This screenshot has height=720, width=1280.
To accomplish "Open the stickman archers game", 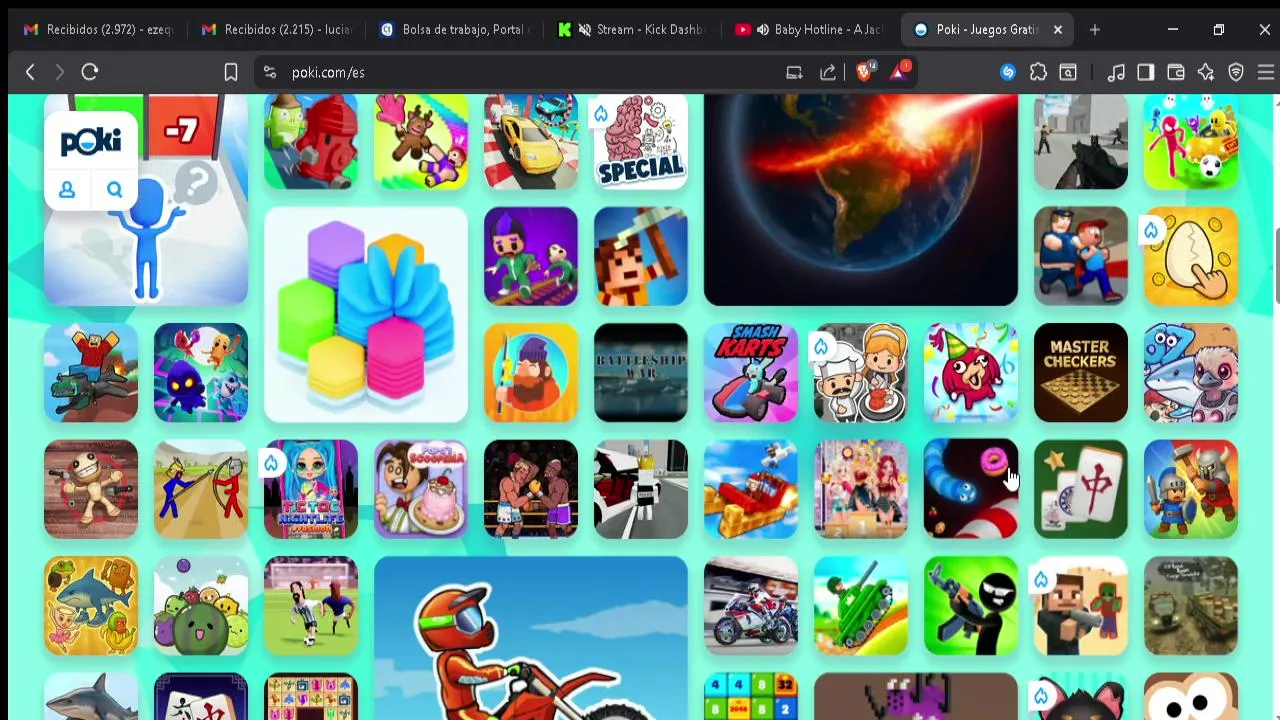I will 201,489.
